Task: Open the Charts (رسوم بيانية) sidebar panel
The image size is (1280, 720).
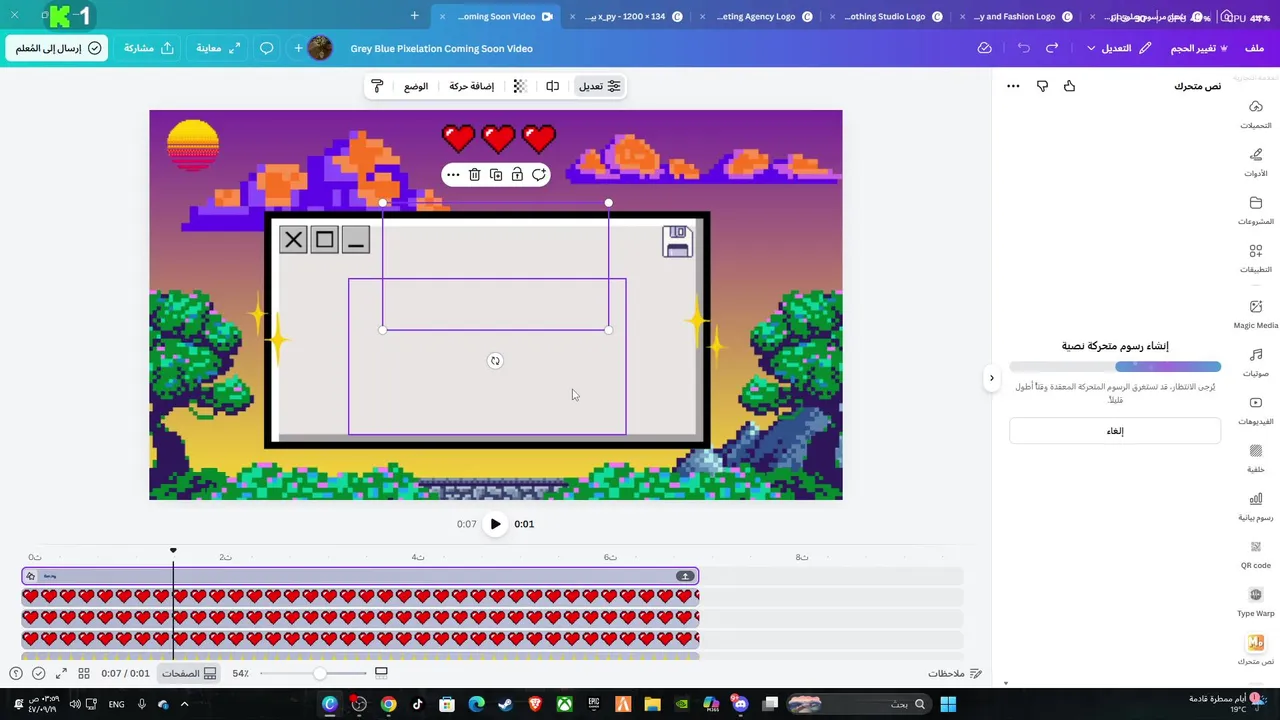Action: pyautogui.click(x=1256, y=507)
